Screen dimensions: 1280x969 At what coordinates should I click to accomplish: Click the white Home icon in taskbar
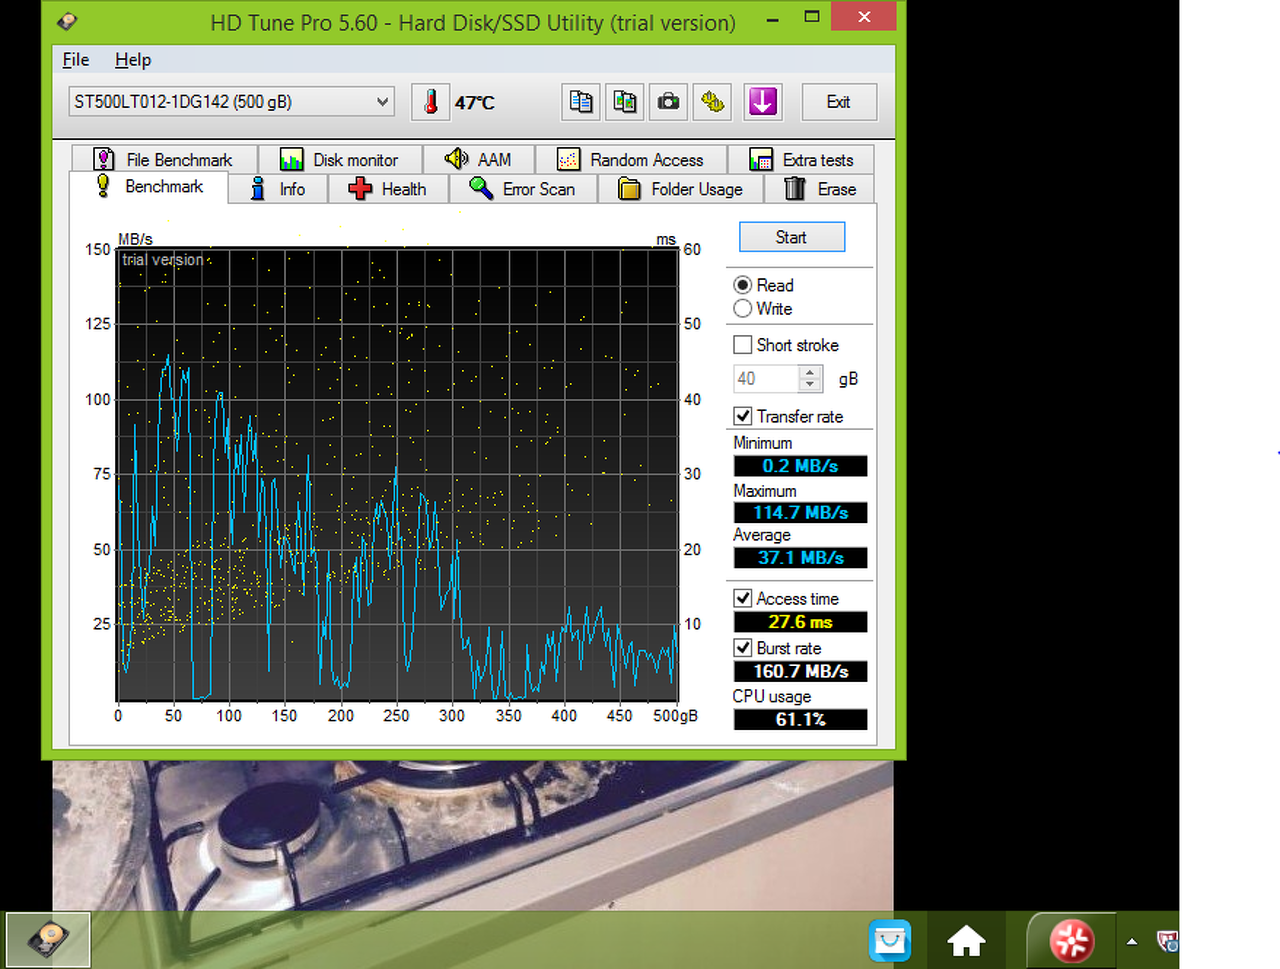[966, 940]
